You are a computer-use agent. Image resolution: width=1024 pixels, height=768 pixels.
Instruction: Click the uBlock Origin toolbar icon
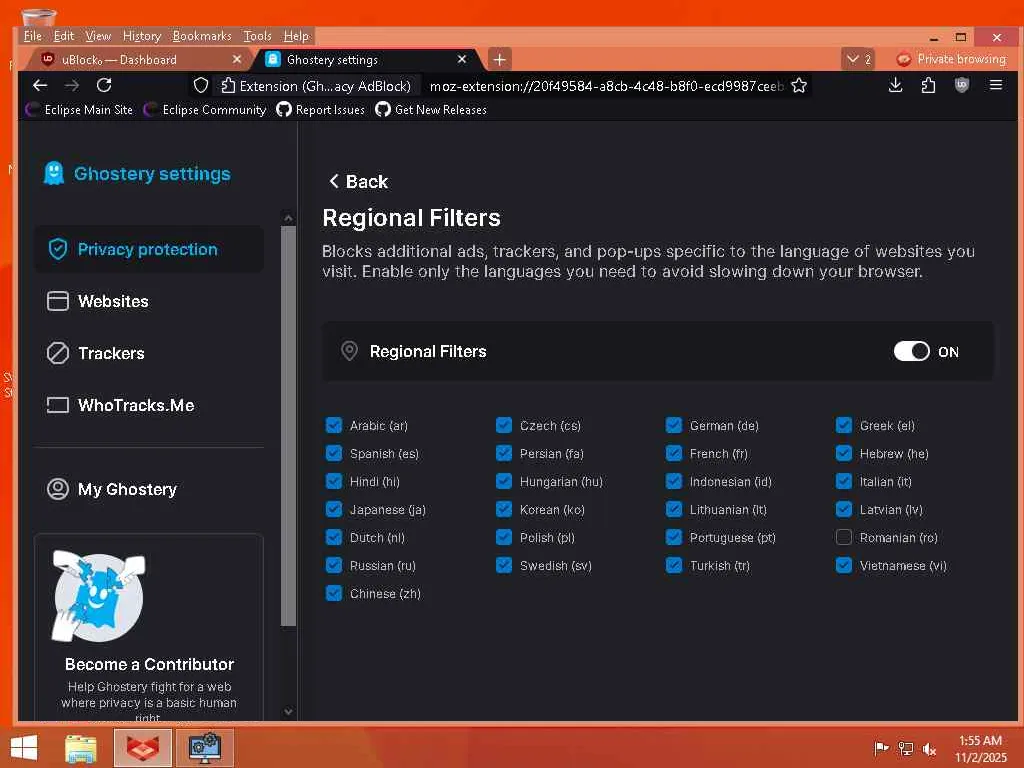point(961,85)
